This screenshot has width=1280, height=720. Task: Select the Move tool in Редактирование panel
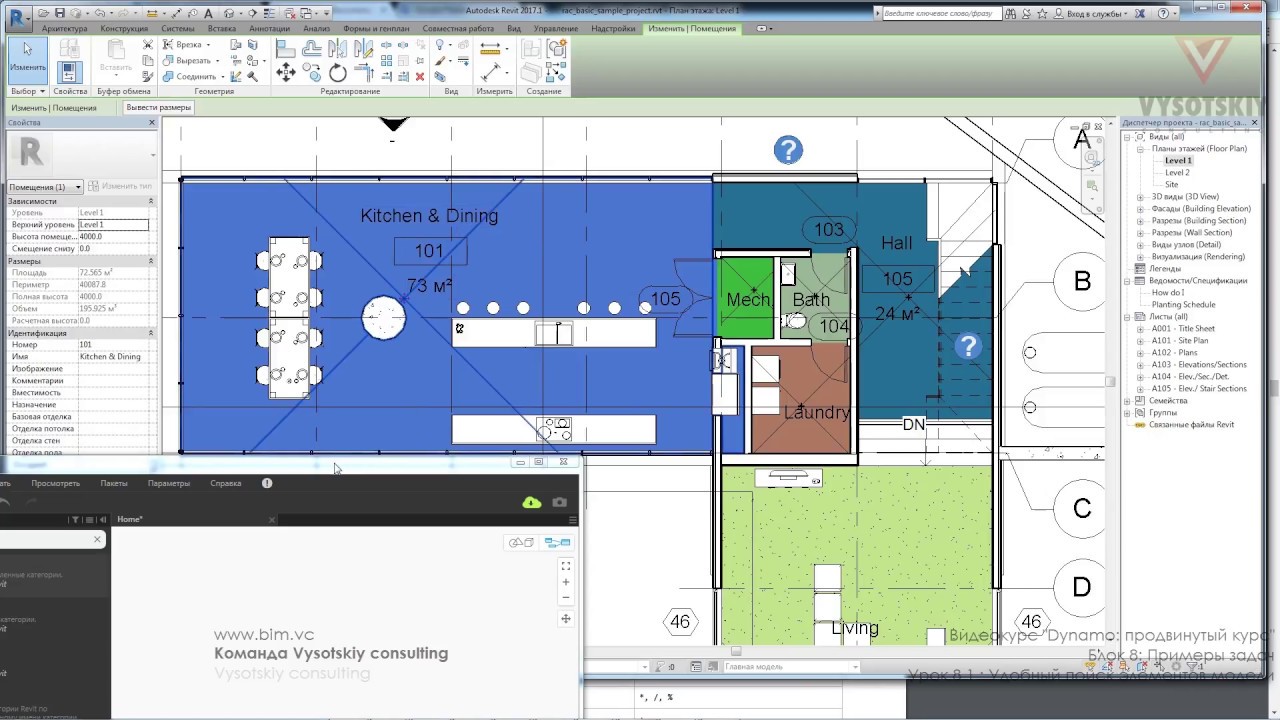(286, 72)
